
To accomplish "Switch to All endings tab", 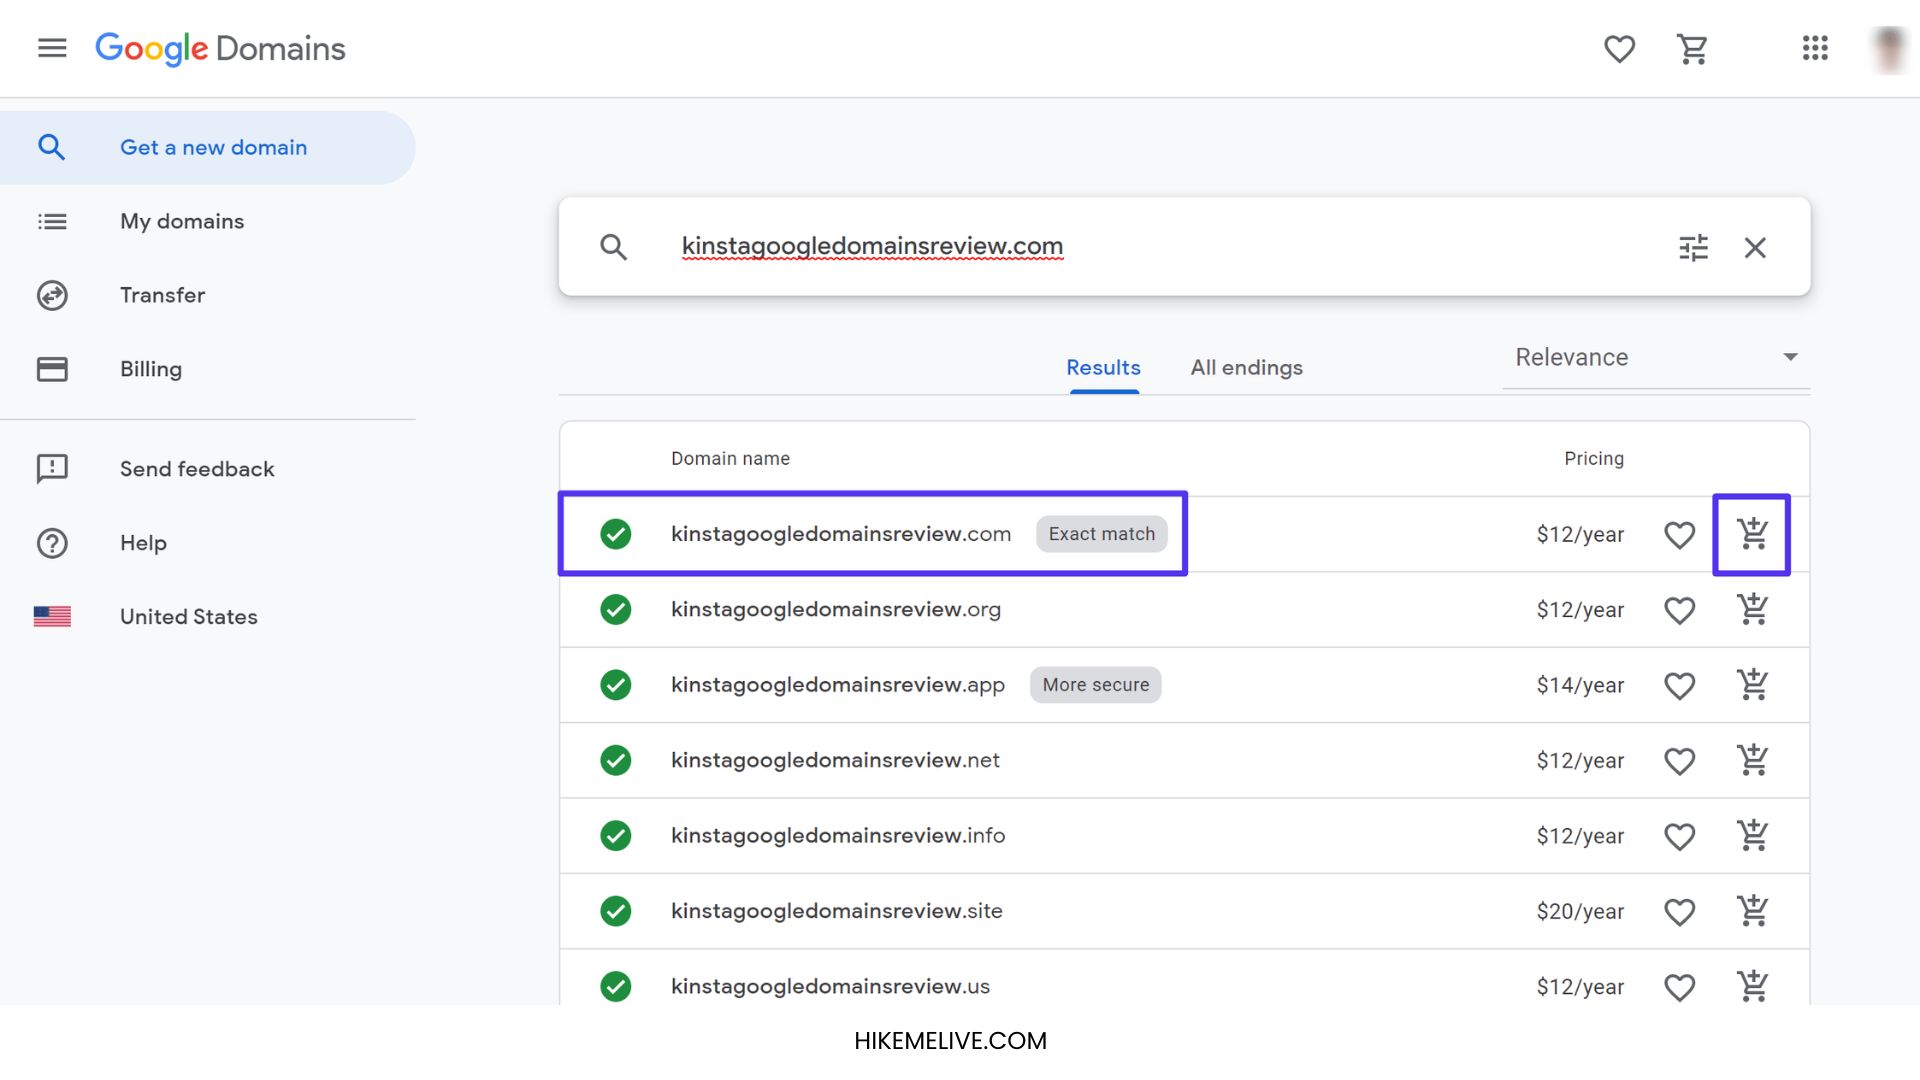I will click(1245, 367).
